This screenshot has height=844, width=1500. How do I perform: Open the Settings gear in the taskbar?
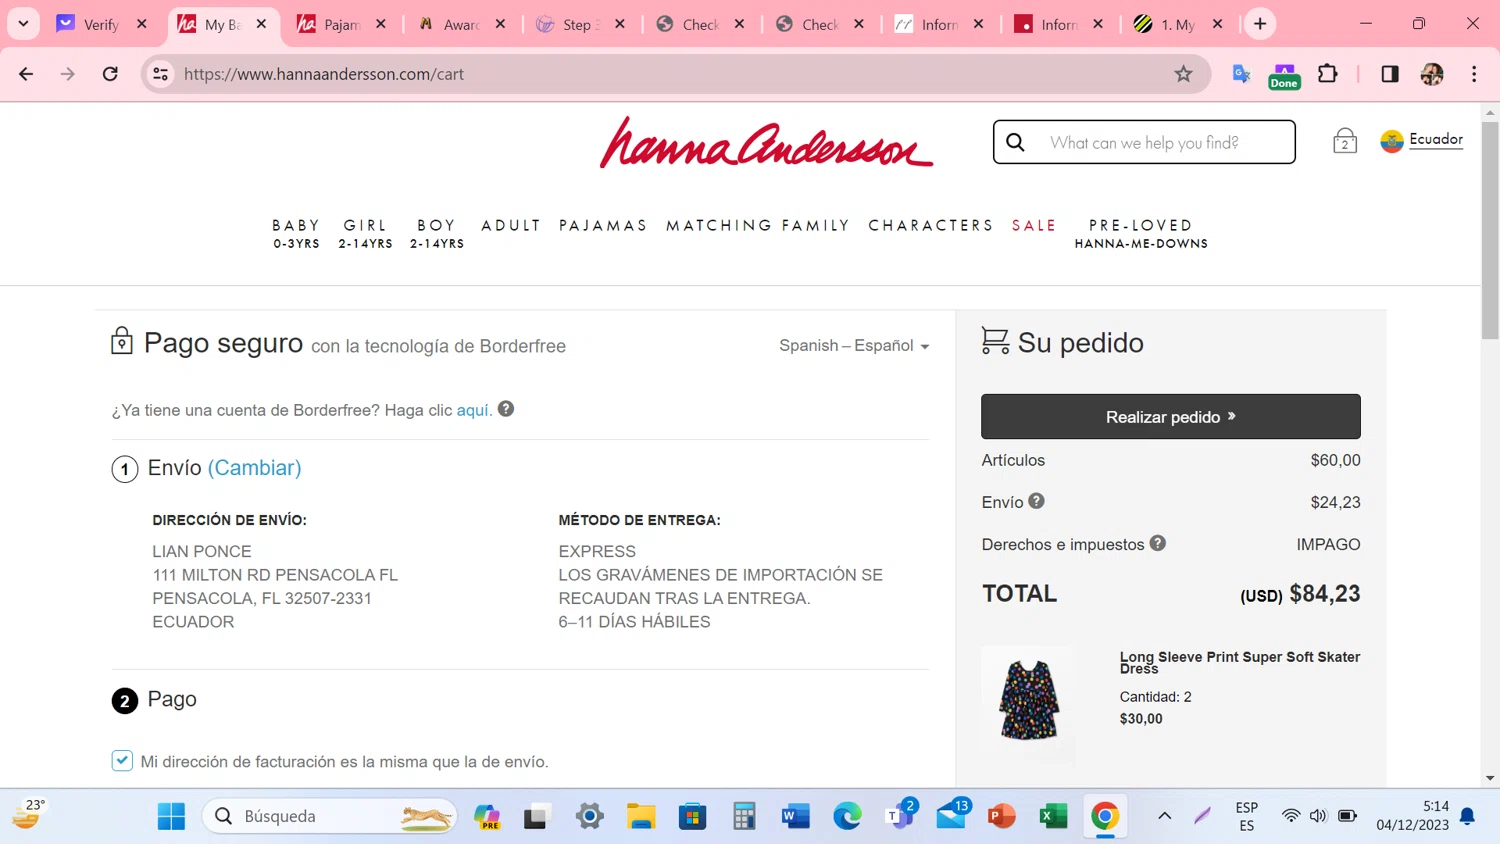(x=589, y=816)
